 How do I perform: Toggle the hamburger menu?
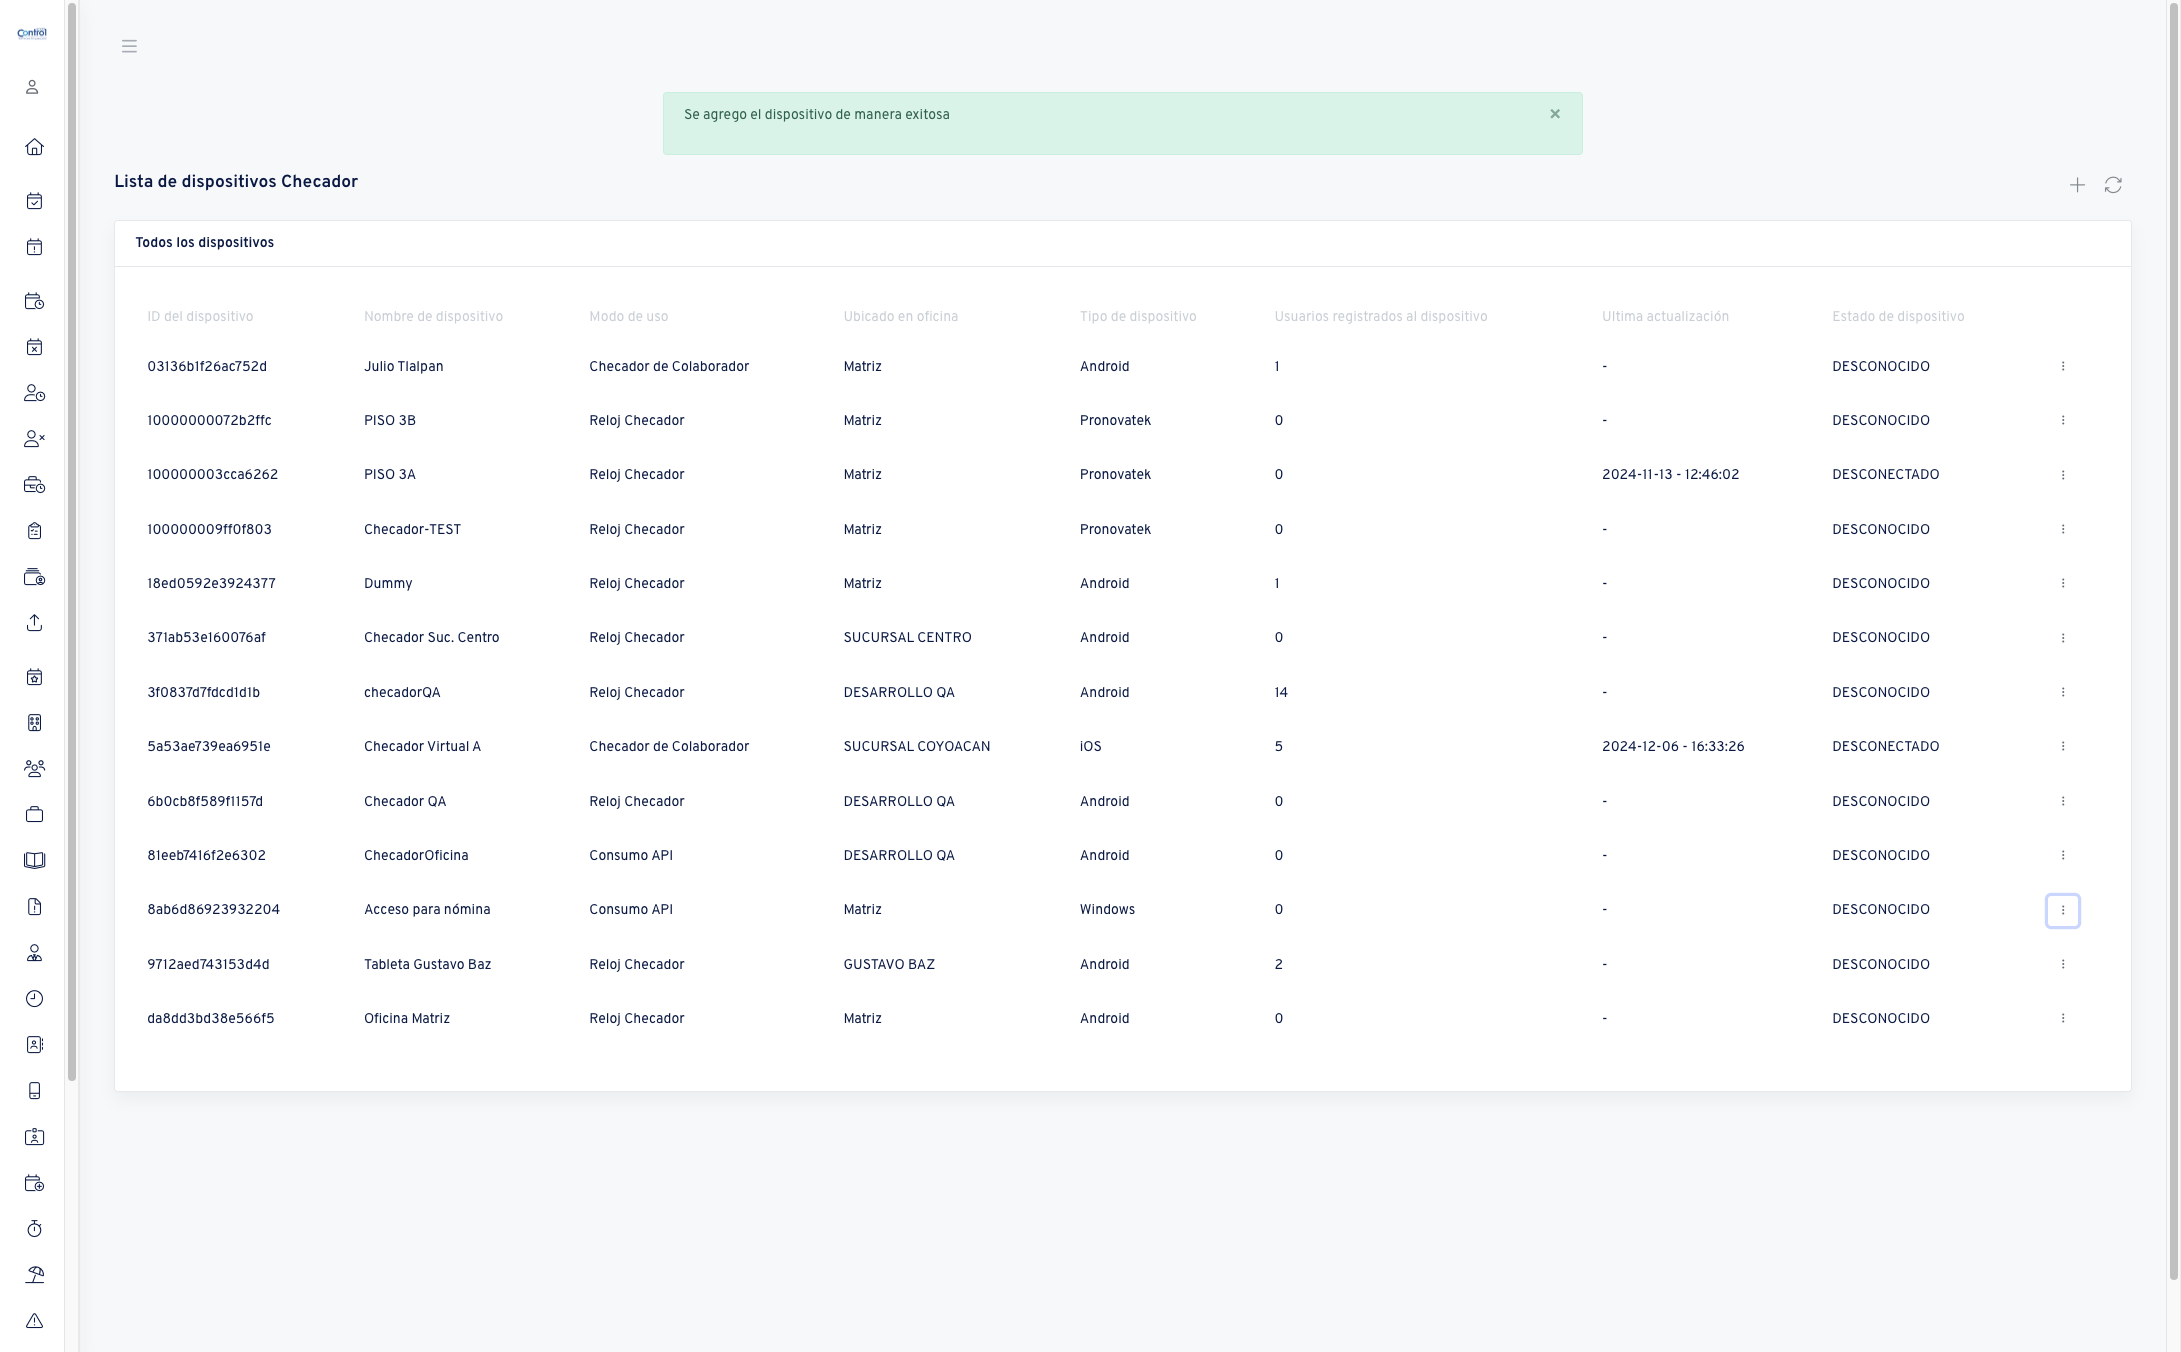coord(129,46)
